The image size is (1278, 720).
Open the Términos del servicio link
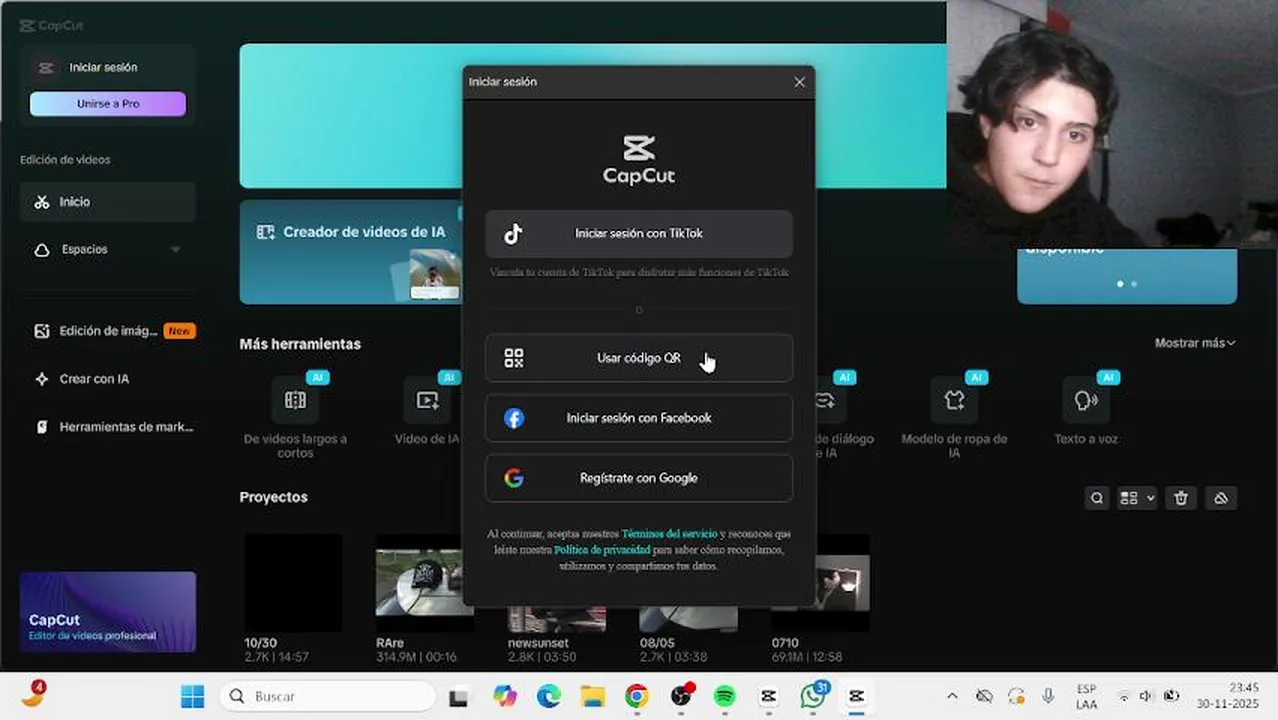(669, 534)
